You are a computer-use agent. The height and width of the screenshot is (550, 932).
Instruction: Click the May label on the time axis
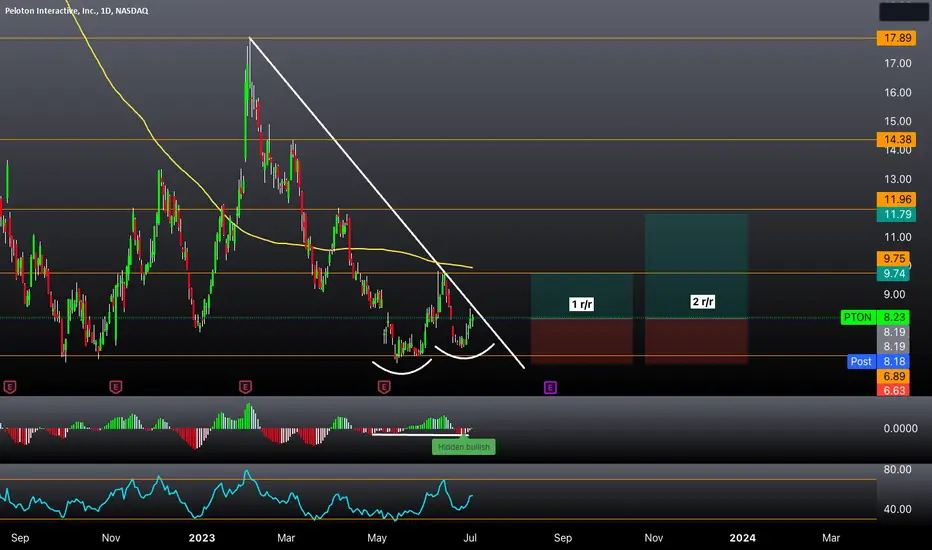click(x=377, y=538)
